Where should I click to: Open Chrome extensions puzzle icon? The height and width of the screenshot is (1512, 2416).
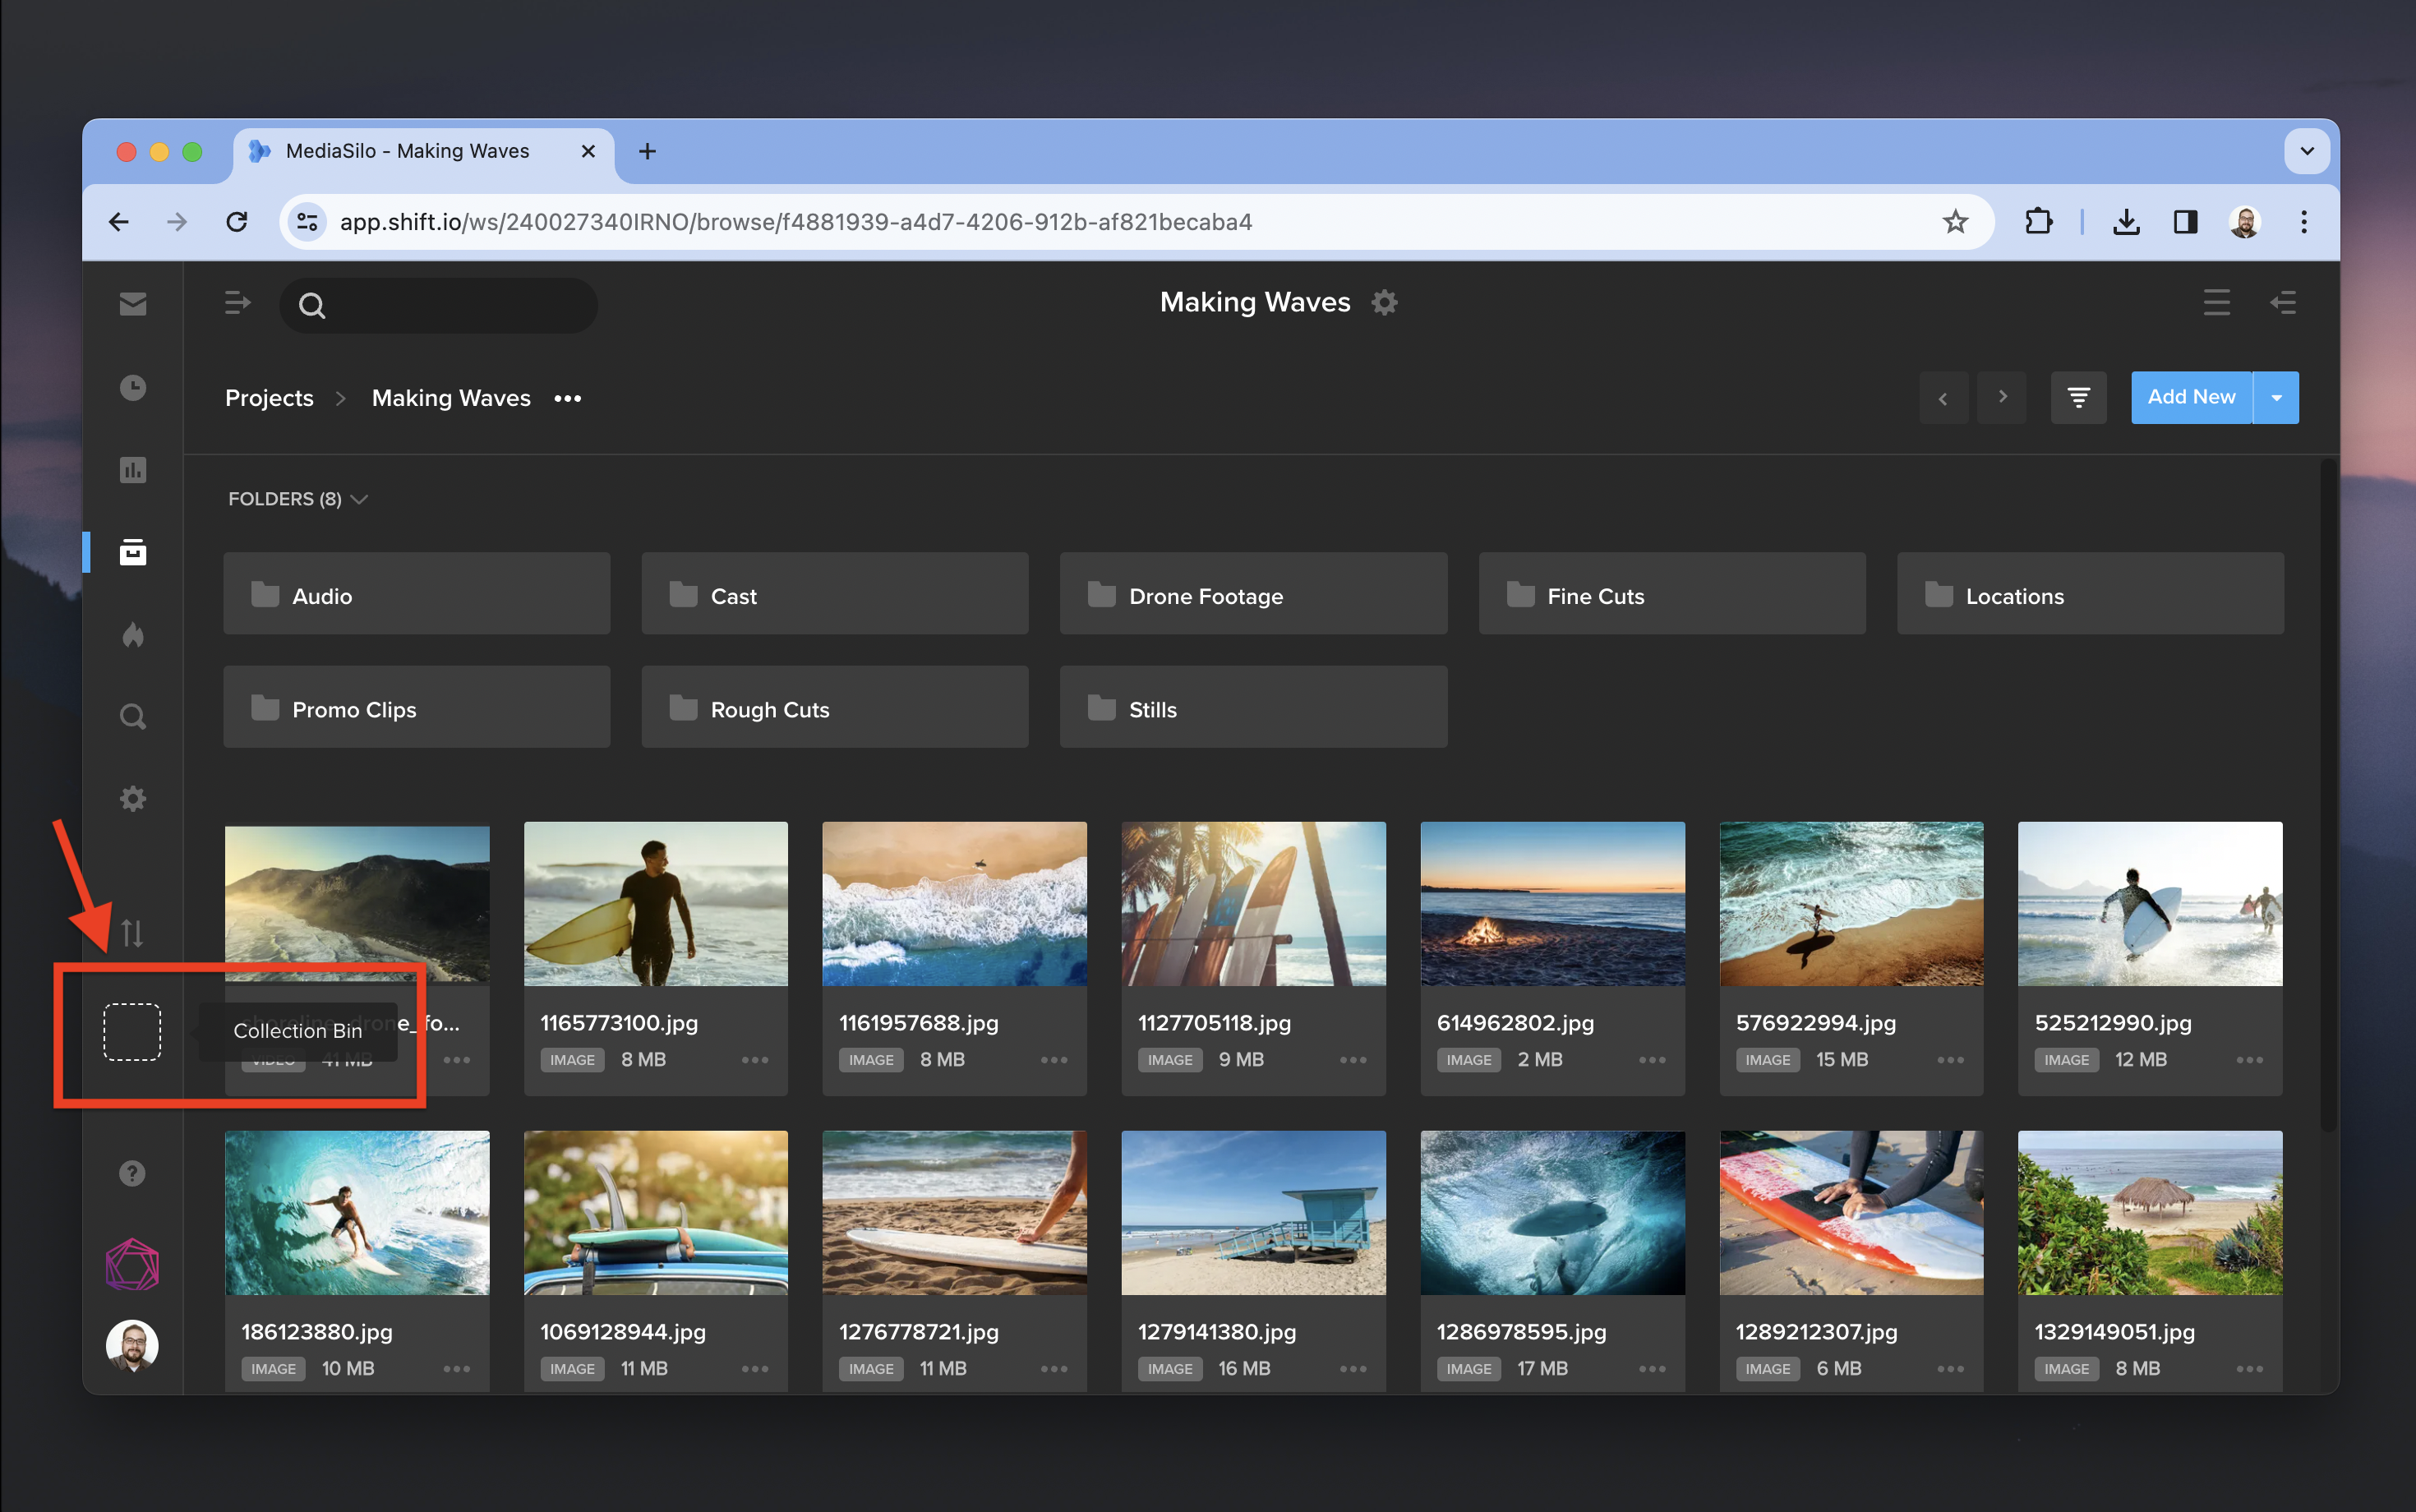2038,222
